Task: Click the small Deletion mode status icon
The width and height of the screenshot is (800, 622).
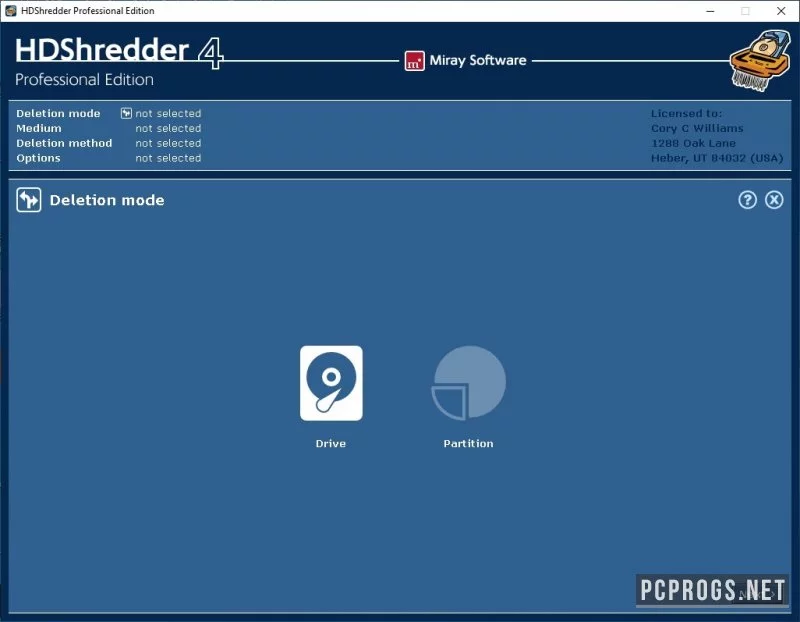Action: (x=126, y=113)
